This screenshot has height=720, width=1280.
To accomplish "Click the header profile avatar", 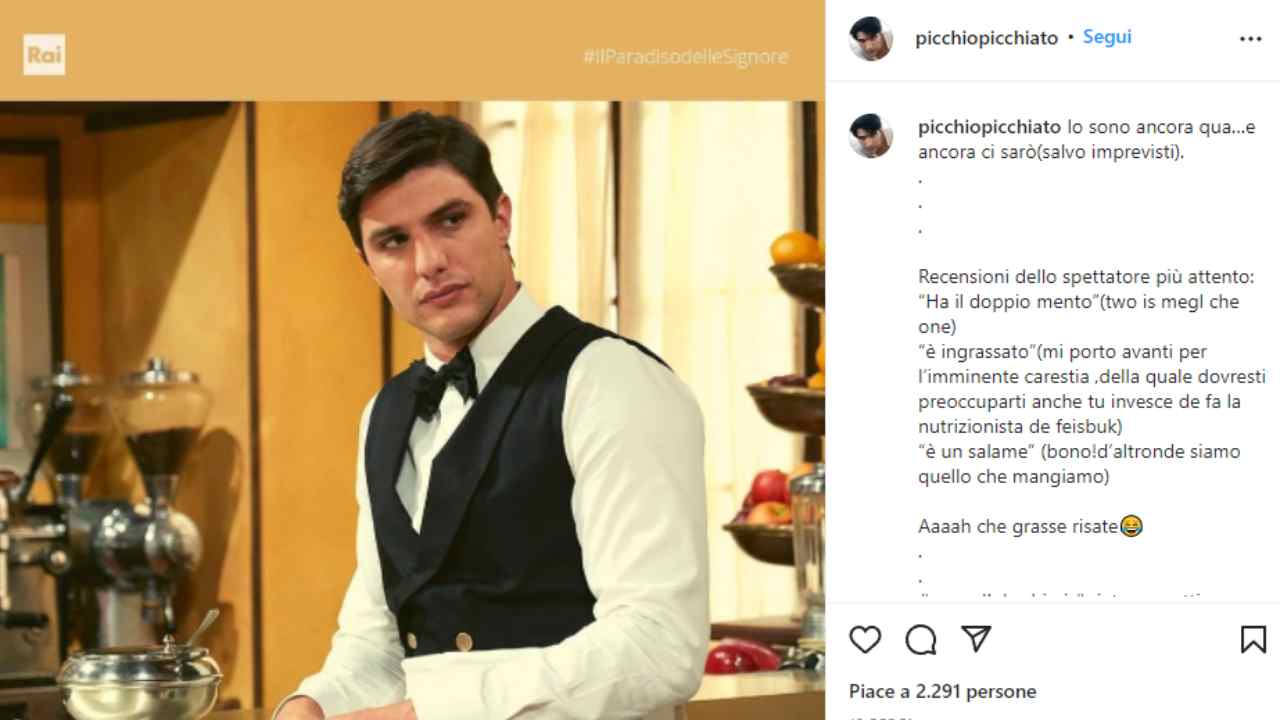I will click(870, 38).
